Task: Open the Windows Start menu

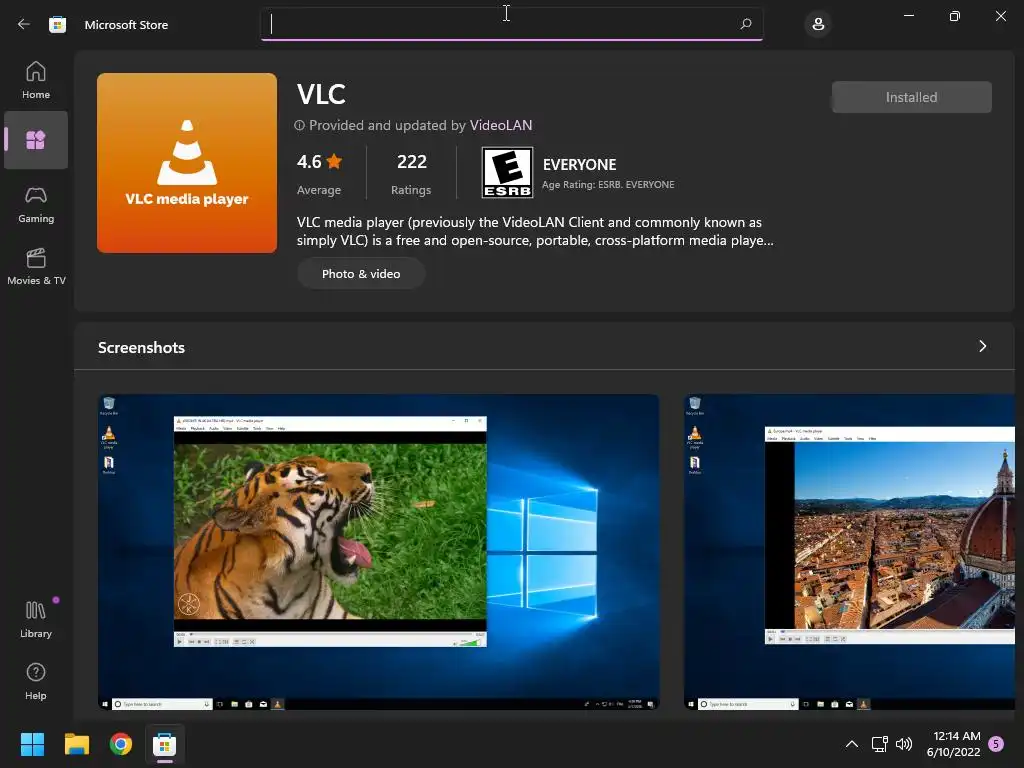Action: point(32,744)
